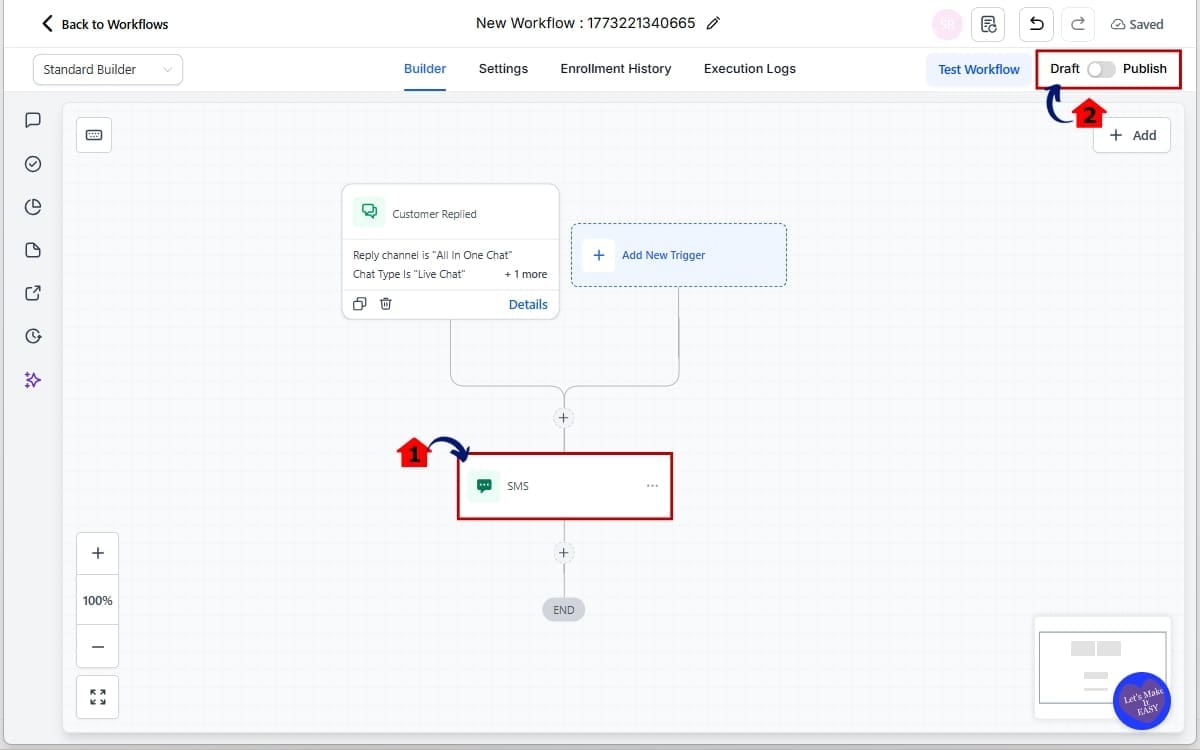Open the Standard Builder dropdown
The height and width of the screenshot is (750, 1200).
coord(108,69)
